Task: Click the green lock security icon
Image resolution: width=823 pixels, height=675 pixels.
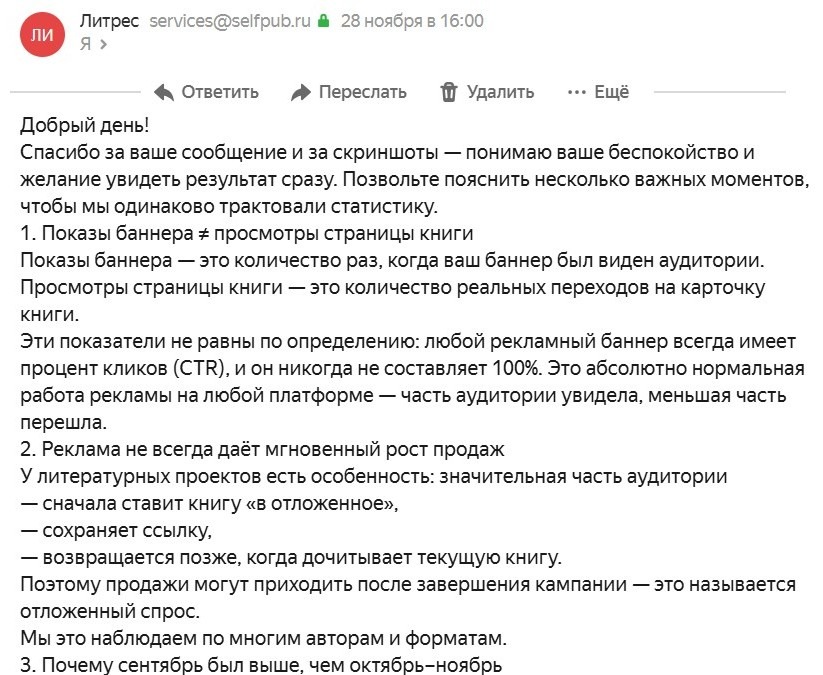Action: [x=323, y=20]
